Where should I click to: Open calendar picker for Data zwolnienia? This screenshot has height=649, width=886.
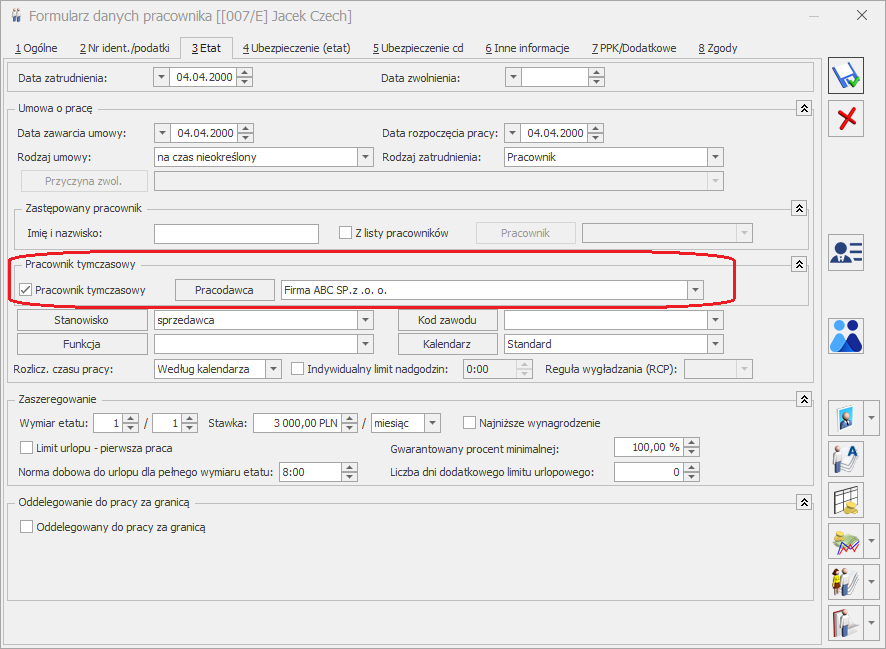pos(513,77)
